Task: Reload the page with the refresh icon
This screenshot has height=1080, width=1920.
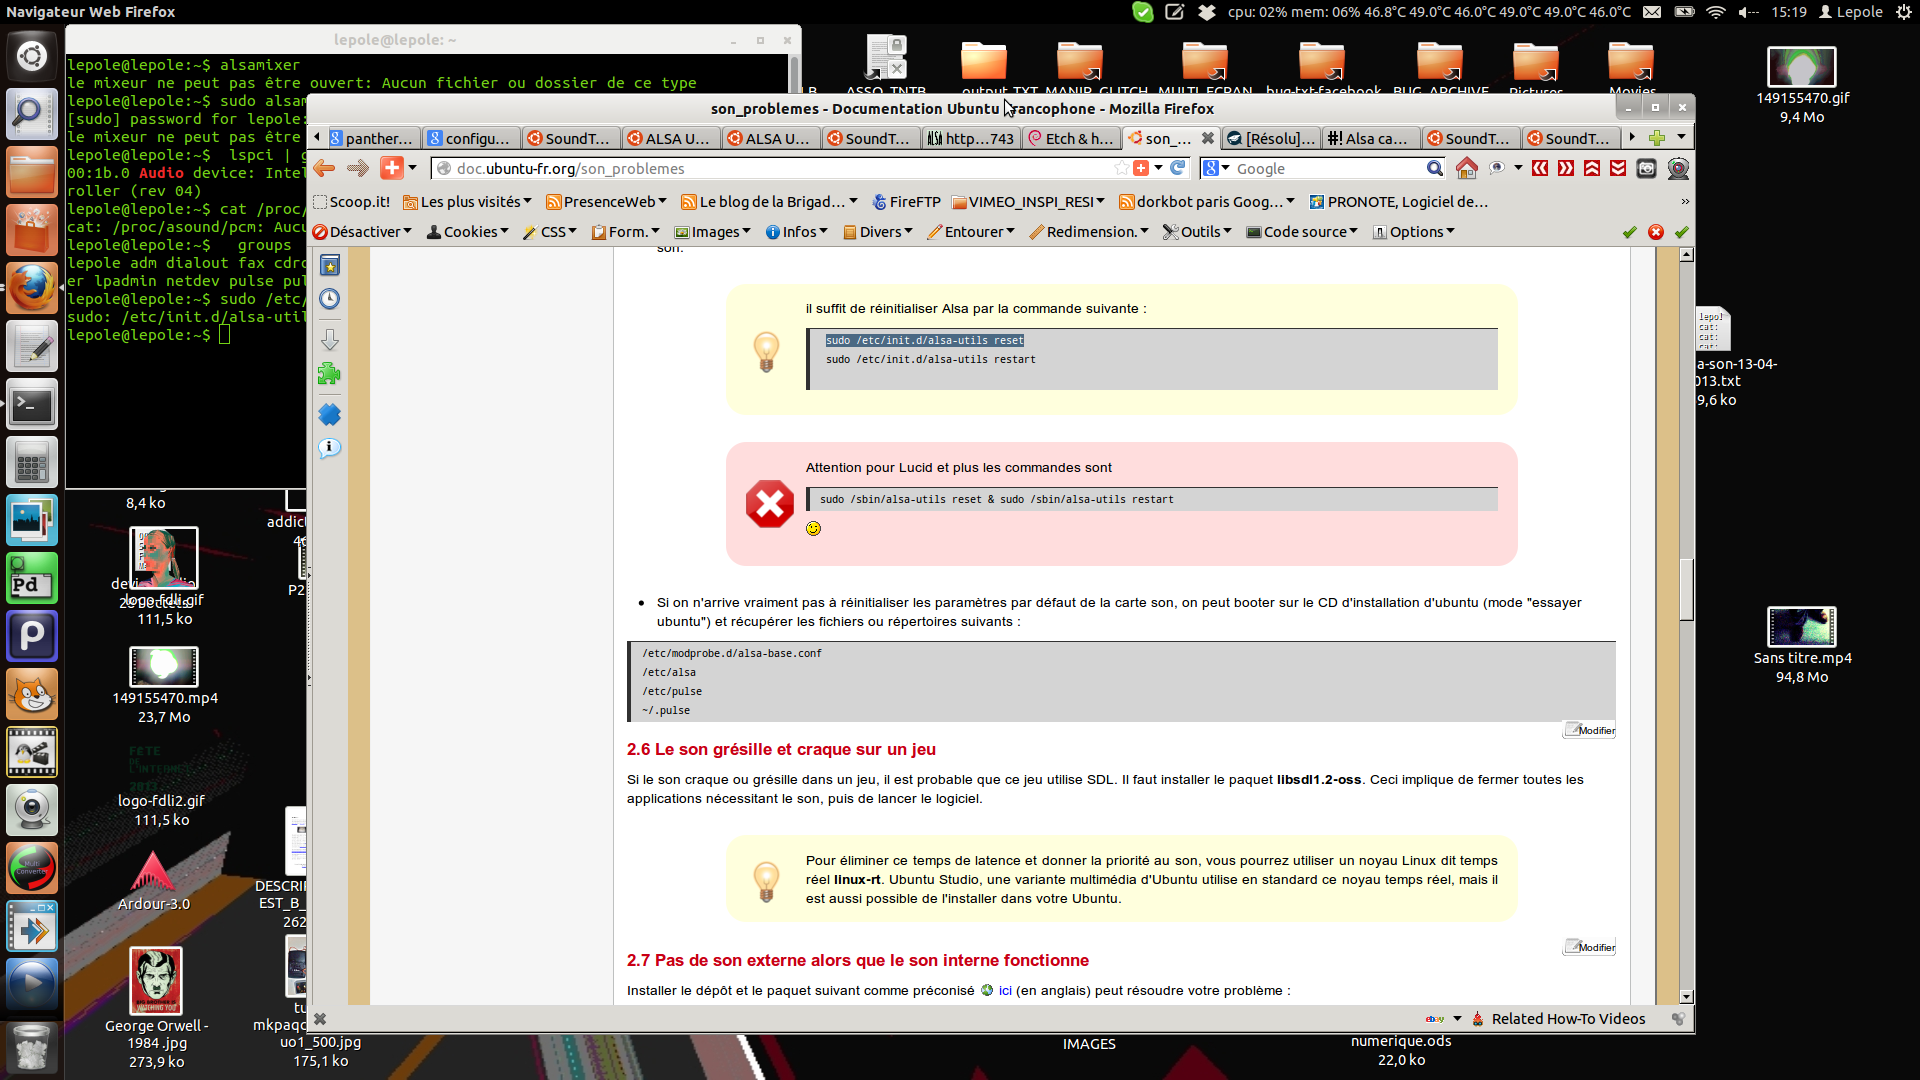Action: tap(1178, 168)
